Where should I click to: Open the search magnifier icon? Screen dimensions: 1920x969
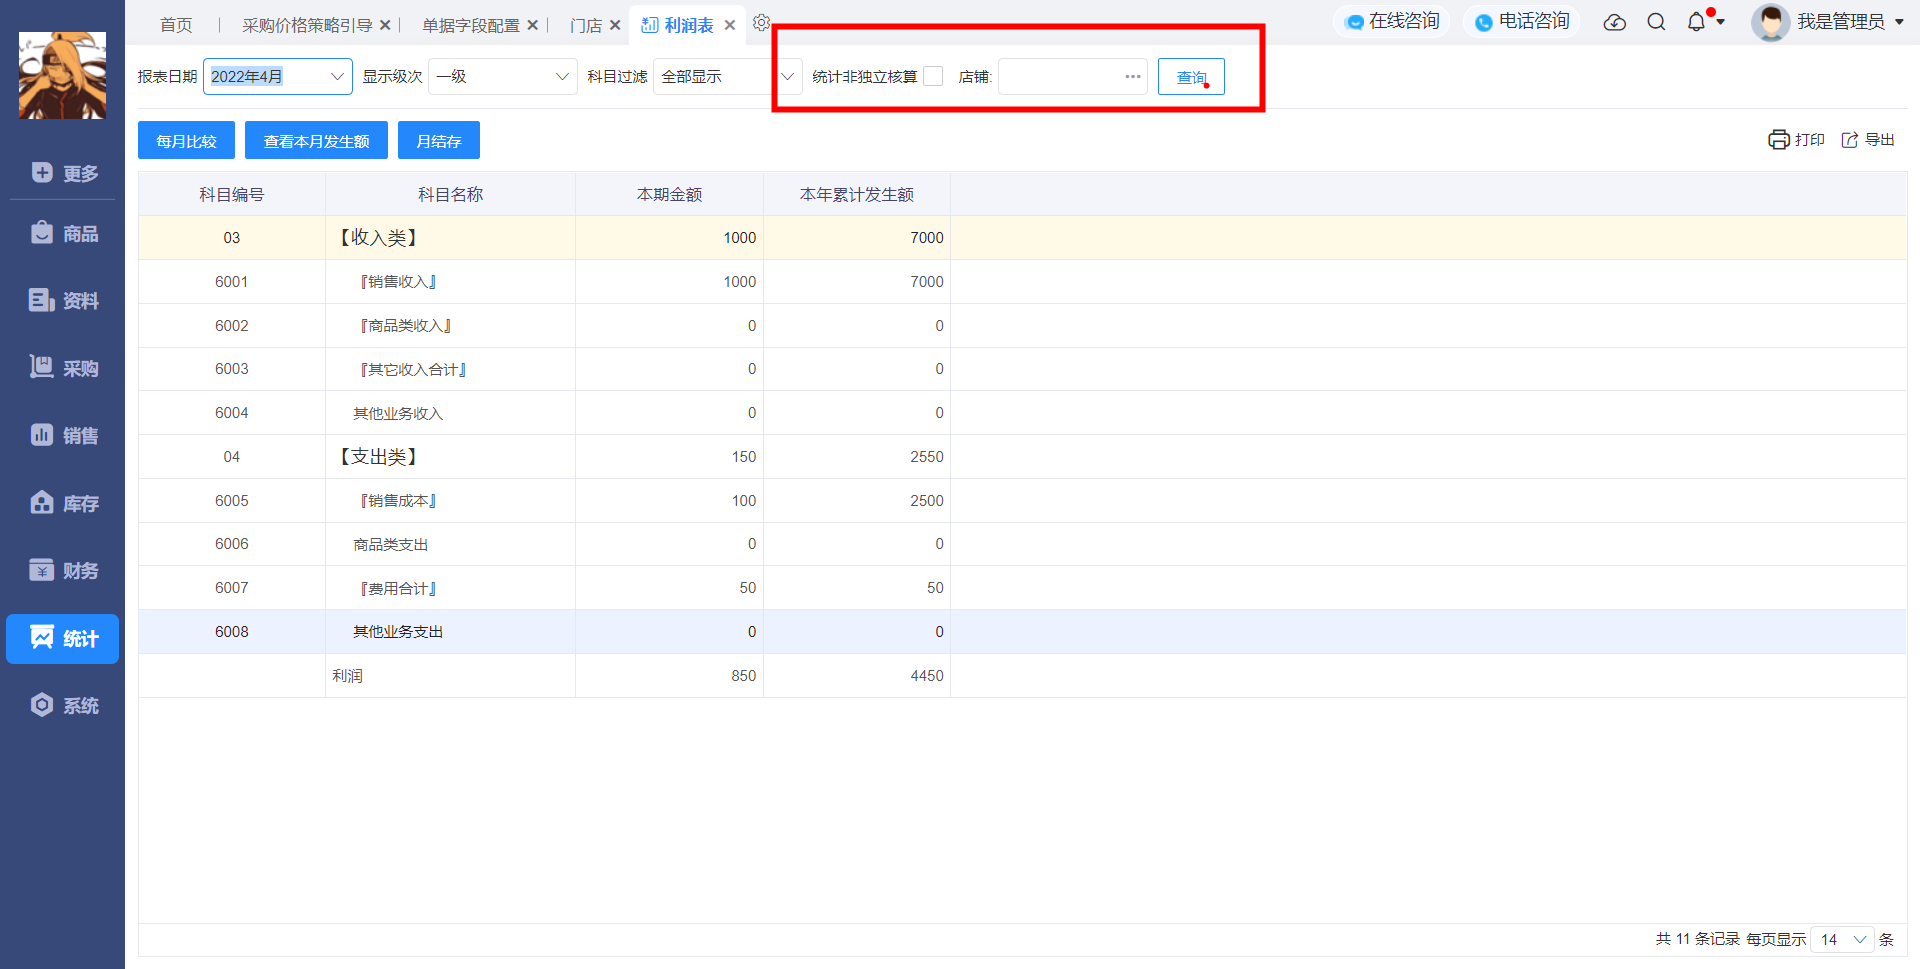click(1656, 22)
